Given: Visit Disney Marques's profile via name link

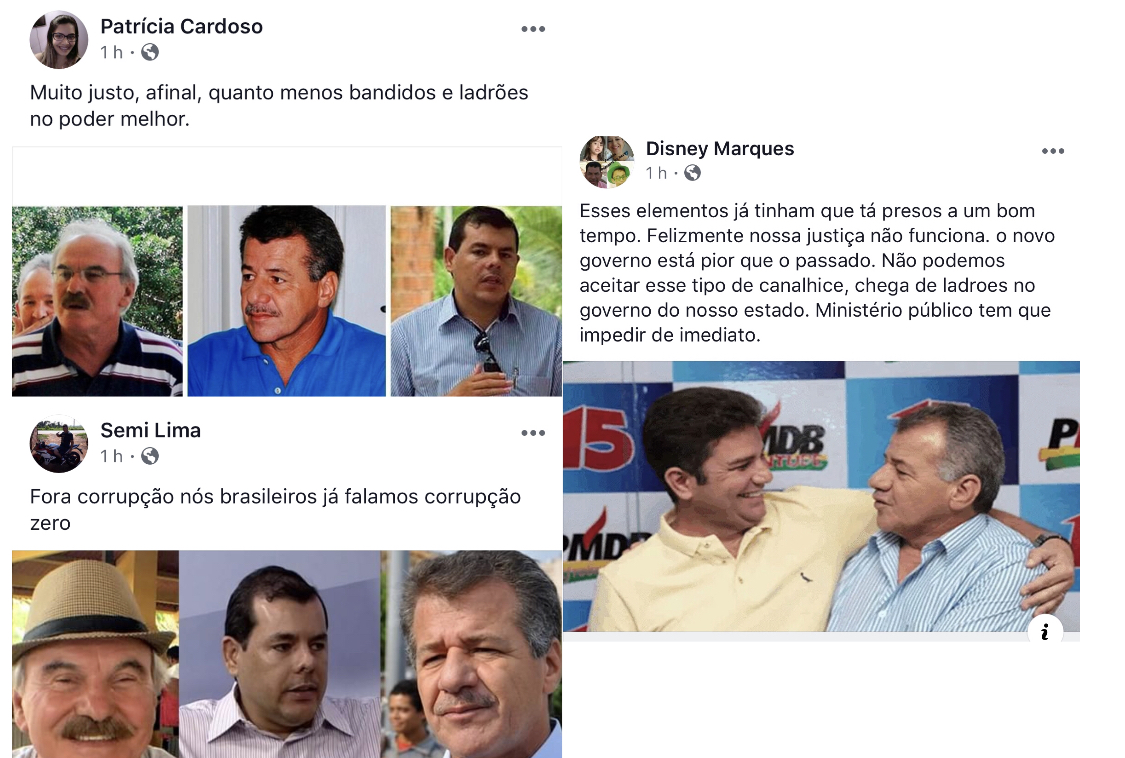Looking at the screenshot, I should 720,149.
